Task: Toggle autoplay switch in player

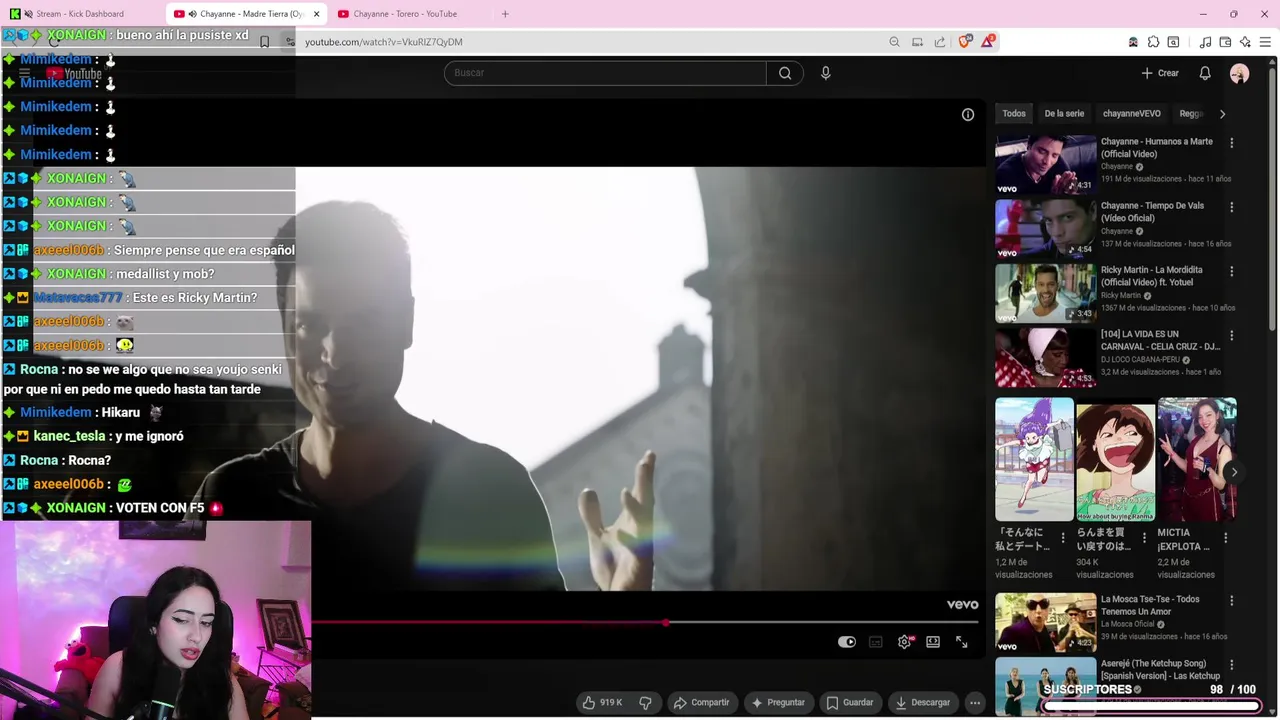Action: (x=847, y=642)
